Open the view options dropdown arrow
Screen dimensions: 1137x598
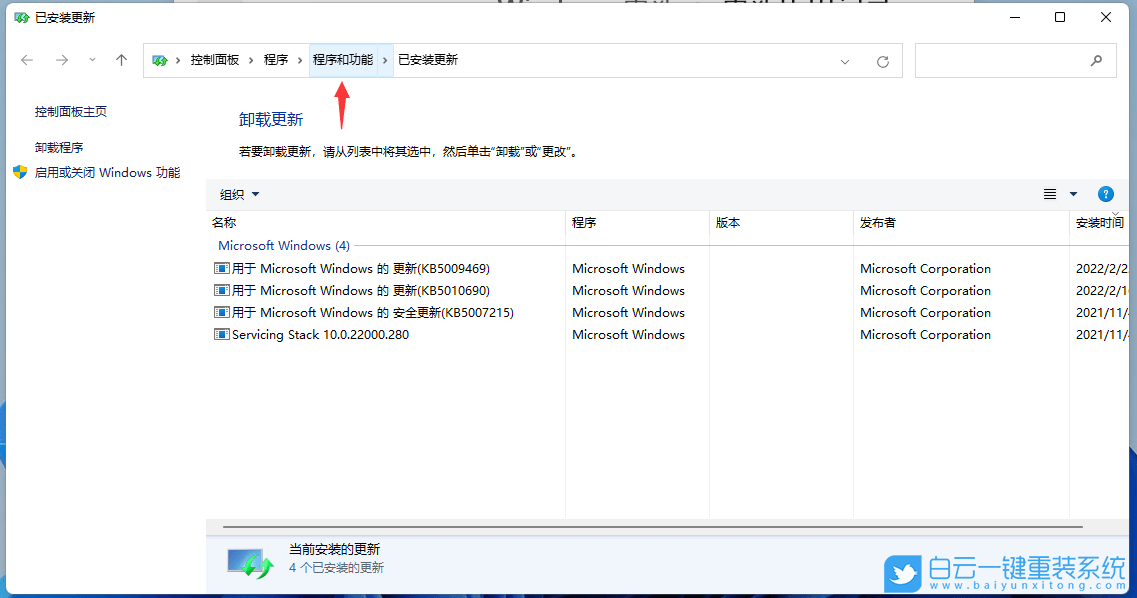click(1073, 193)
